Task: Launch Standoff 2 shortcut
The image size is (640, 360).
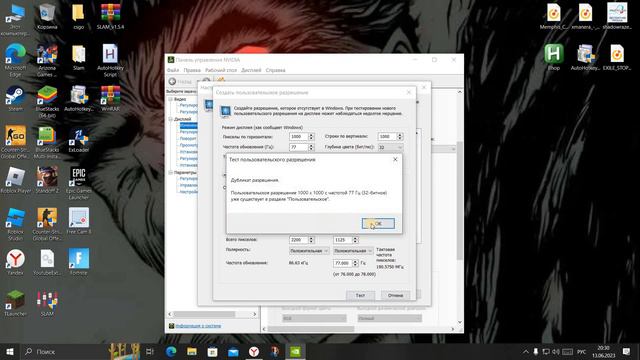Action: (47, 180)
